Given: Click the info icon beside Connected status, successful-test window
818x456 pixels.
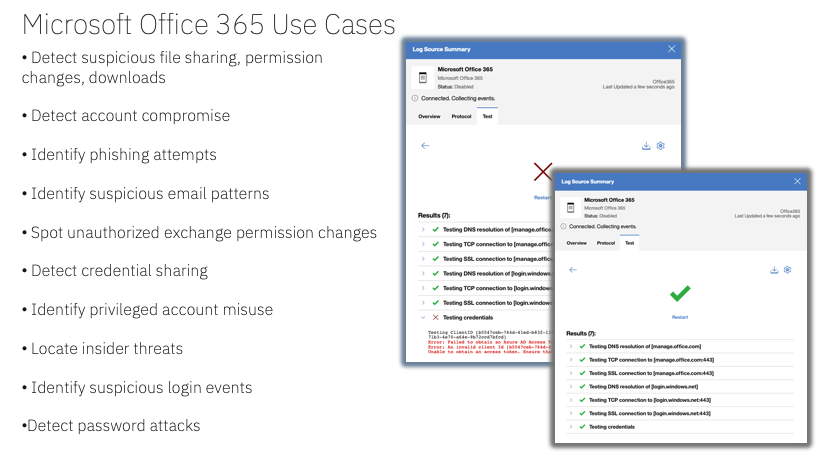Looking at the screenshot, I should point(563,226).
